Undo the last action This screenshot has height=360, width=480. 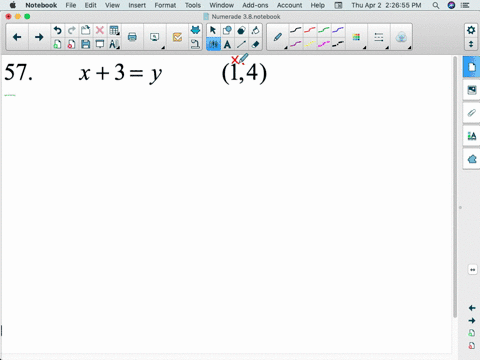[x=57, y=30]
